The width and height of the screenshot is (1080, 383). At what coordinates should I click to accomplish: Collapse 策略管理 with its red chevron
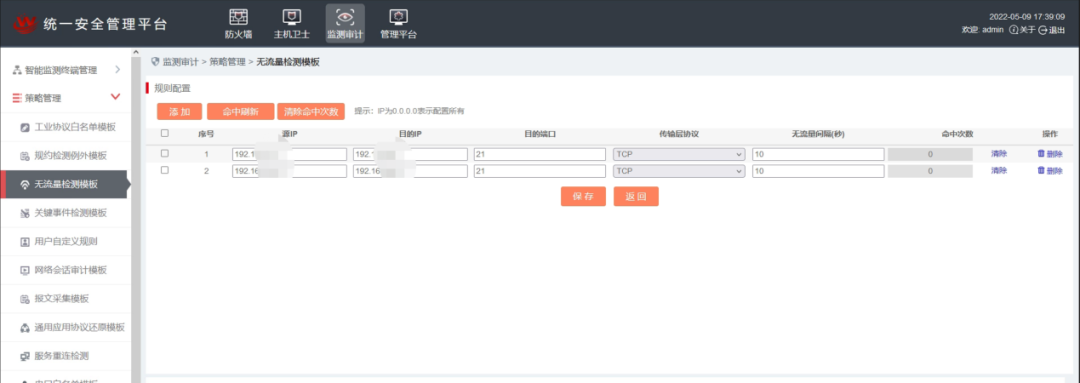[116, 97]
